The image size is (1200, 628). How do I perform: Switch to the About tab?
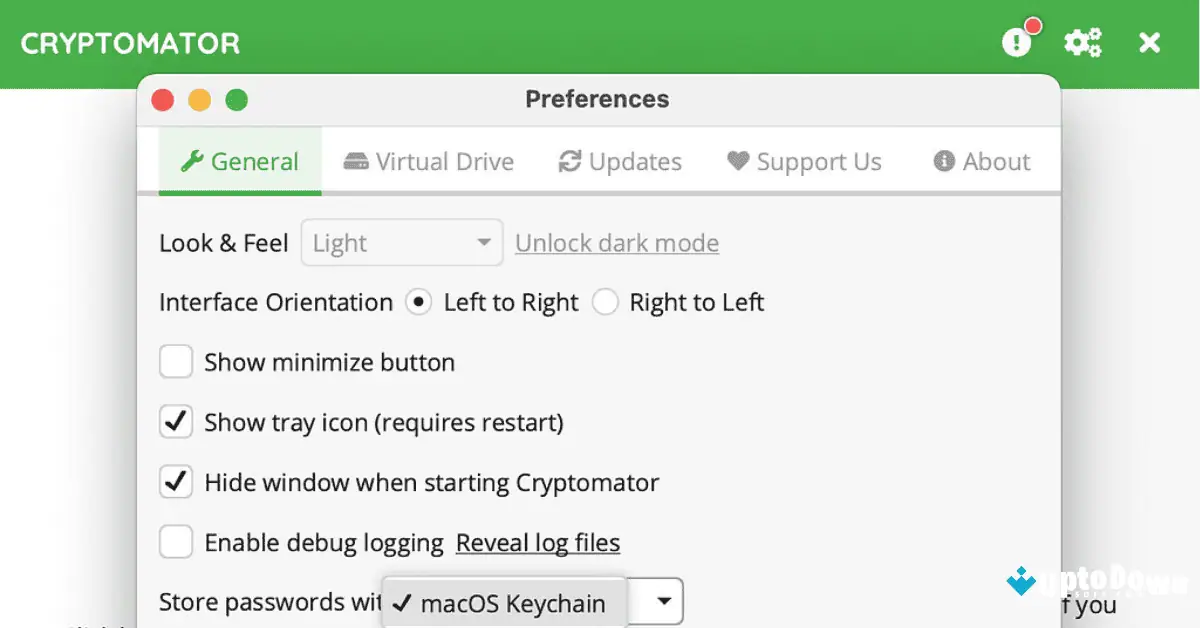(981, 161)
